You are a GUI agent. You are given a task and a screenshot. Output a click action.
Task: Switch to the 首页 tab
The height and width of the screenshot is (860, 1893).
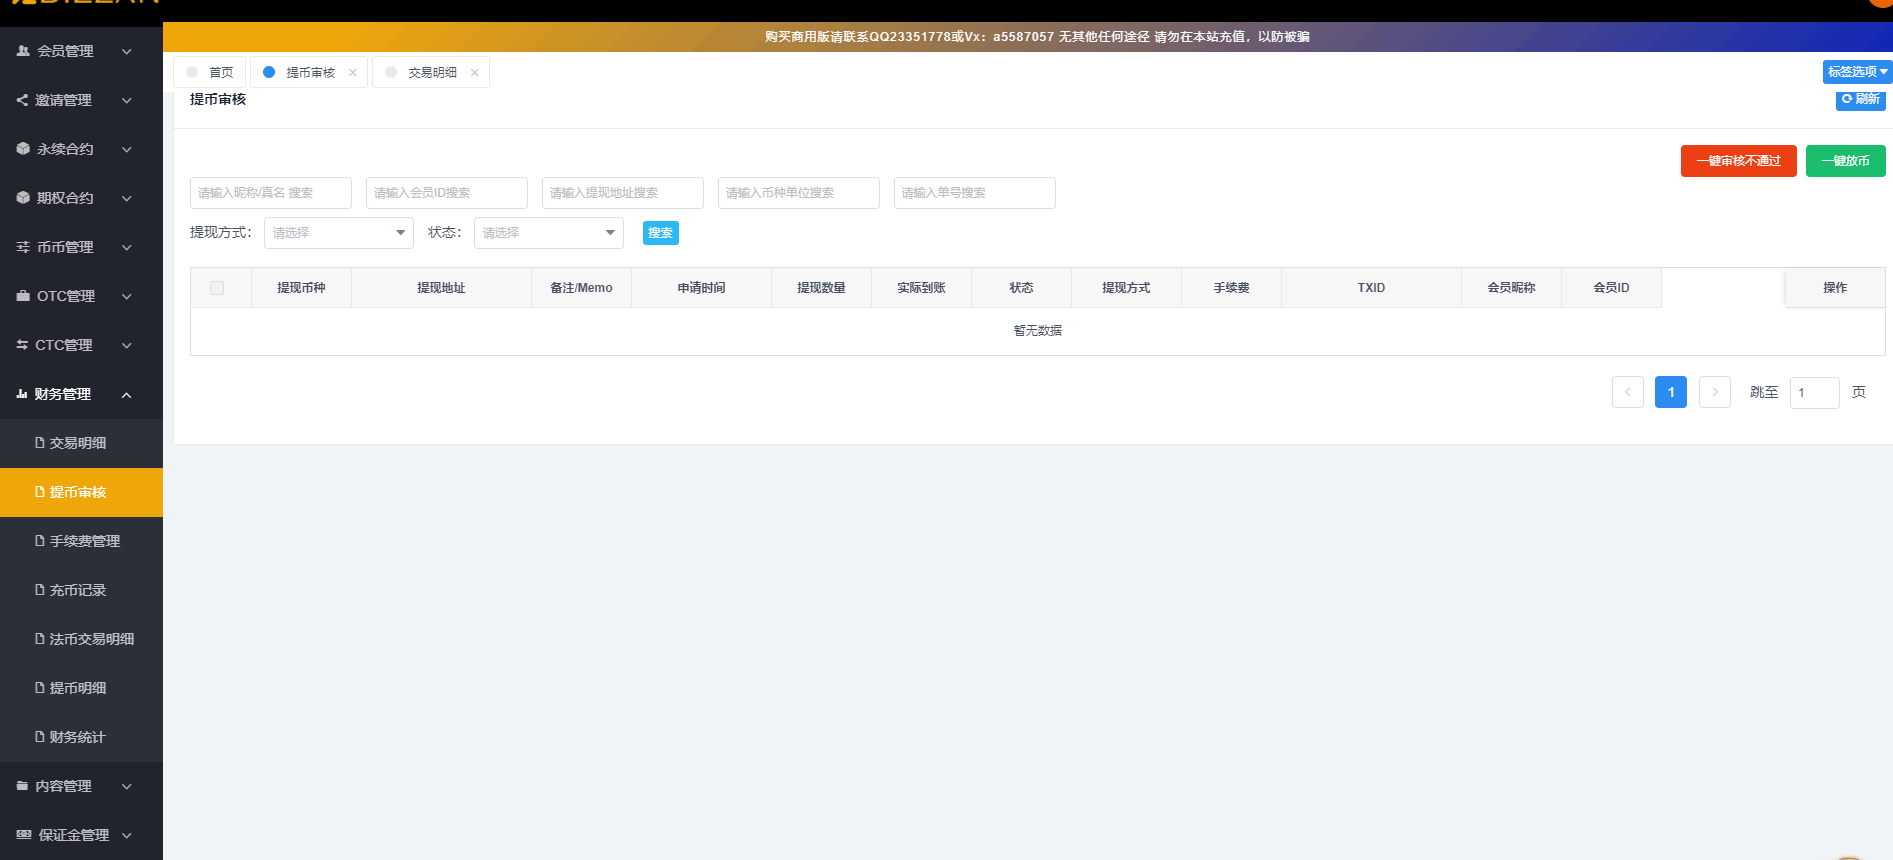pyautogui.click(x=211, y=73)
